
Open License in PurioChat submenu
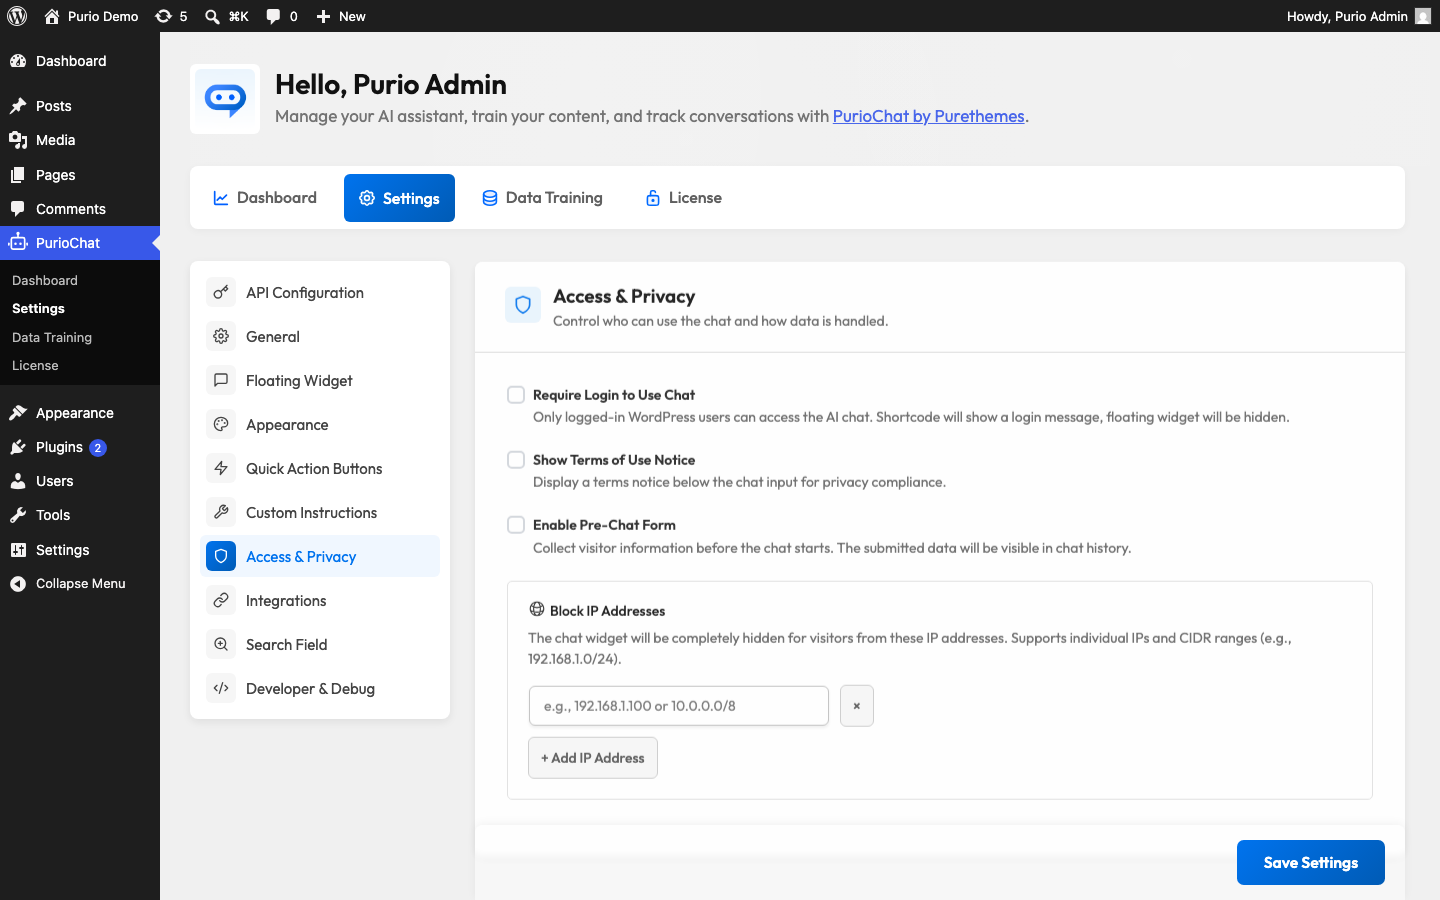[35, 365]
